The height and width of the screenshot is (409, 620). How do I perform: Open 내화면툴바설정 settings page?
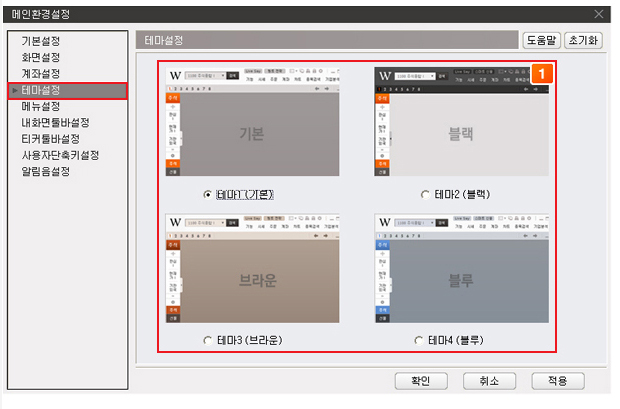click(55, 123)
